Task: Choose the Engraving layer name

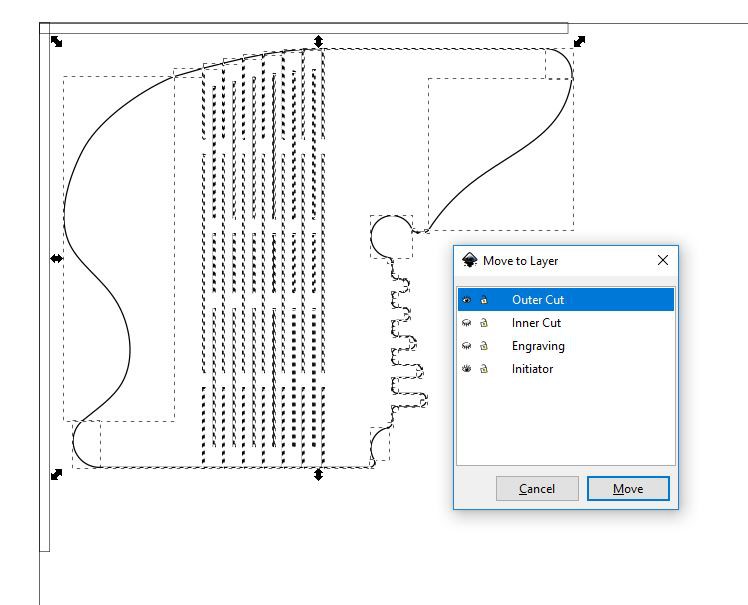Action: click(538, 346)
